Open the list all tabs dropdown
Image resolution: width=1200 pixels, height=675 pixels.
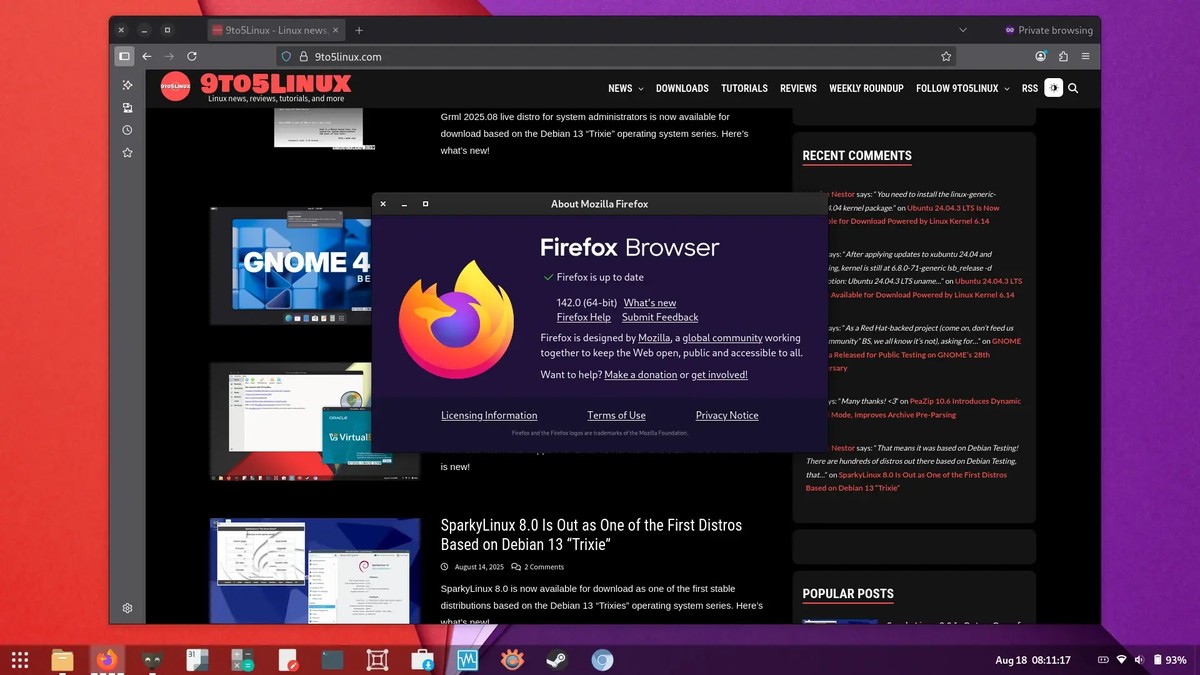pyautogui.click(x=963, y=30)
